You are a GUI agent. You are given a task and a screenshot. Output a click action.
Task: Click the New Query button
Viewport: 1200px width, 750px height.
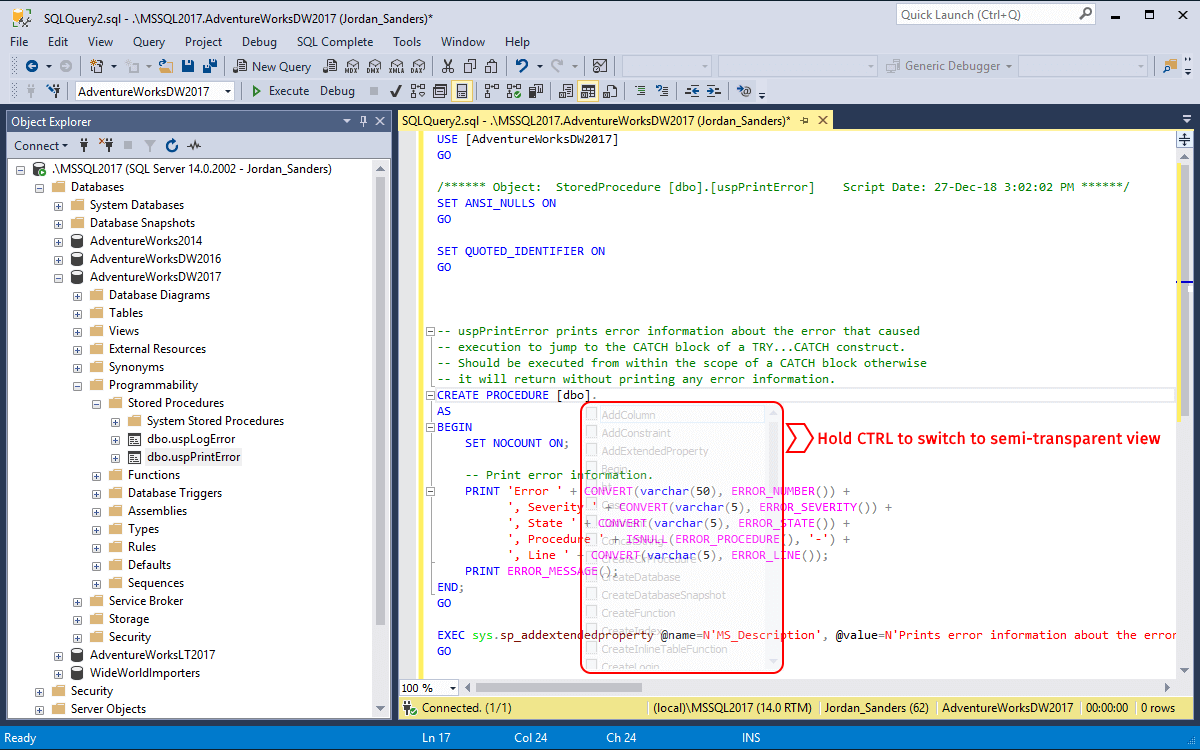click(272, 66)
